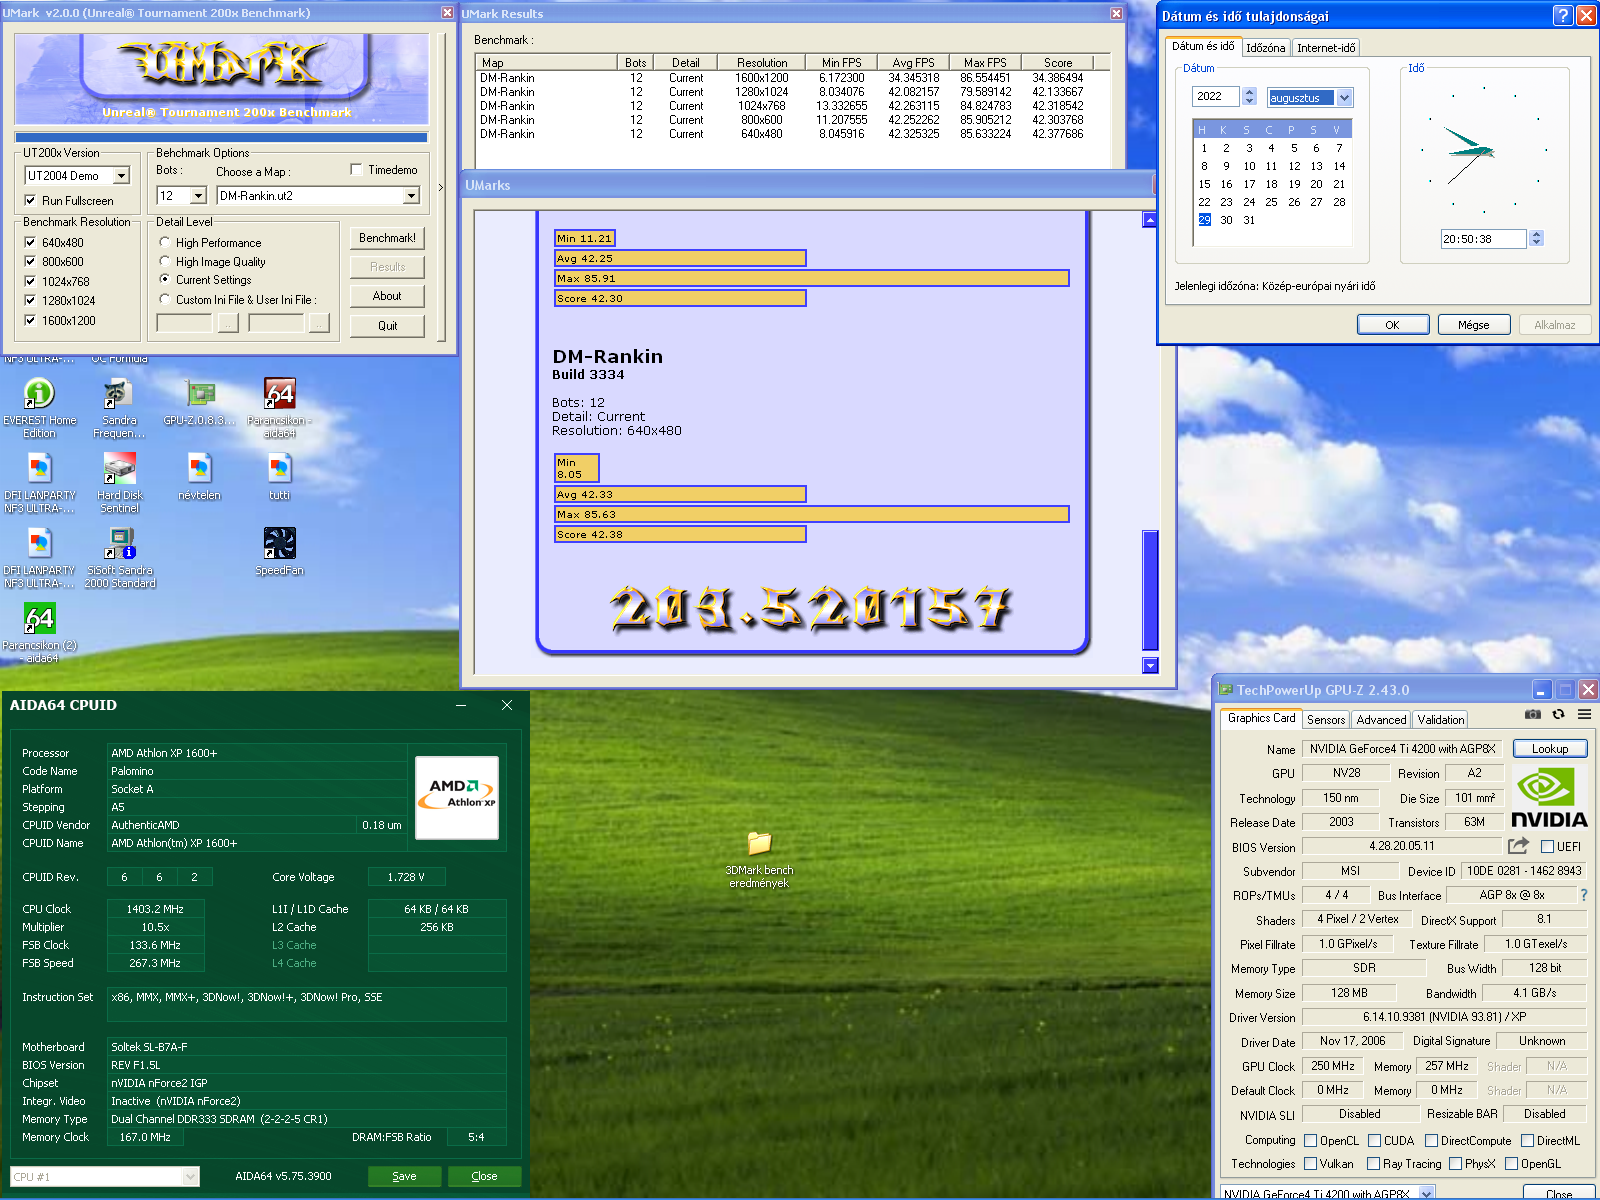The width and height of the screenshot is (1600, 1200).
Task: Select 3DMark bench eredmények folder icon
Action: coord(759,859)
